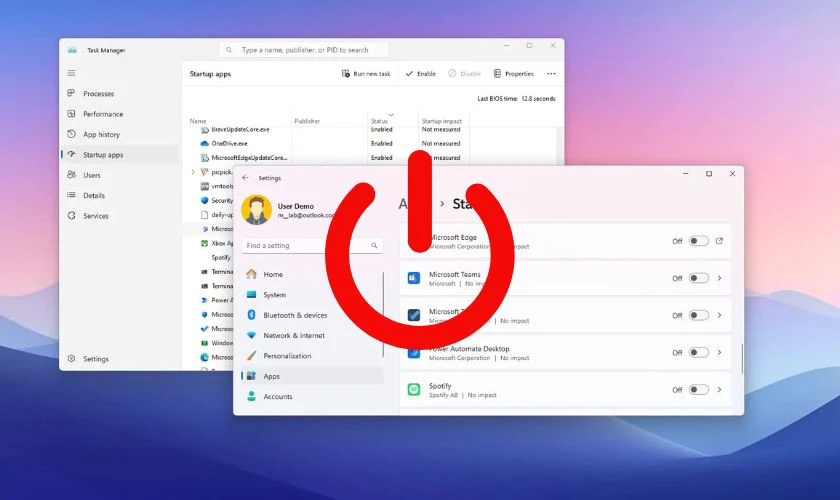Open Apps in Settings sidebar

point(313,376)
